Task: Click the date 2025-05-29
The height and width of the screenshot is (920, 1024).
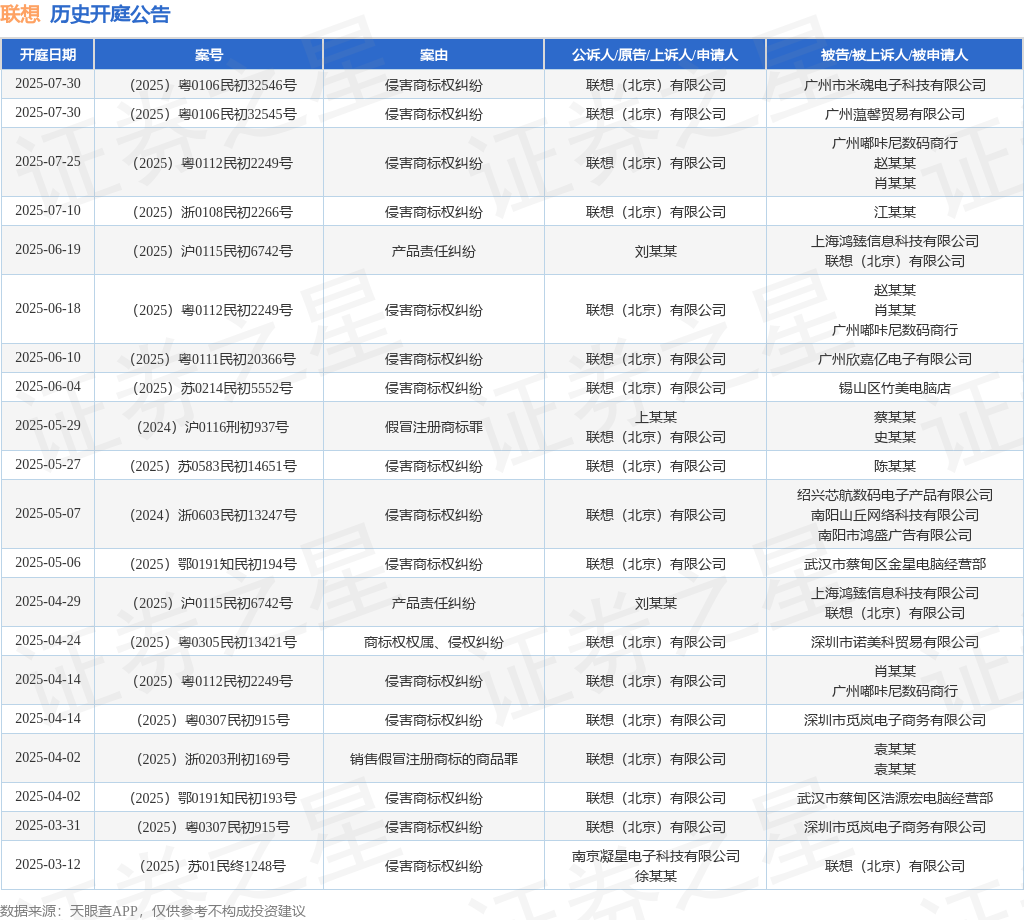Action: pyautogui.click(x=48, y=425)
